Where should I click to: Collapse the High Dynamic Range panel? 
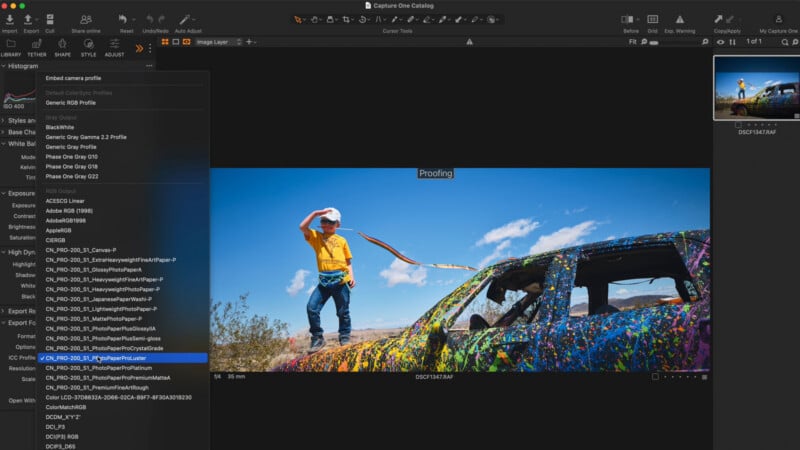[4, 252]
